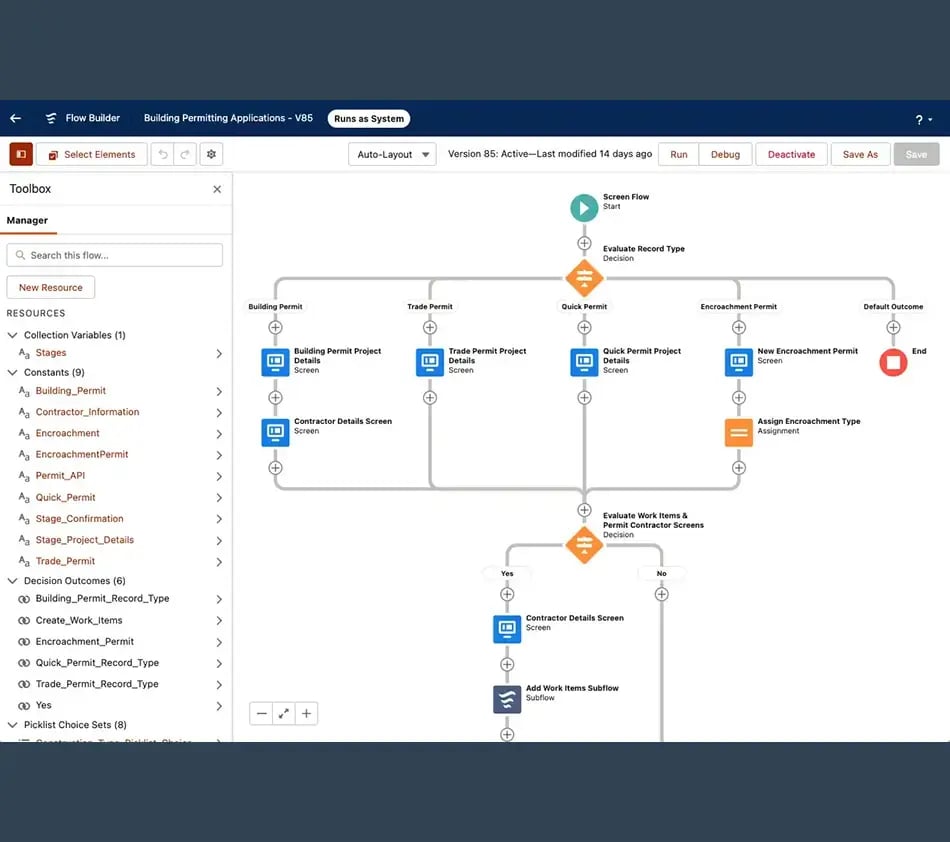Screen dimensions: 950x842
Task: Click the Runs as System badge
Action: (369, 119)
